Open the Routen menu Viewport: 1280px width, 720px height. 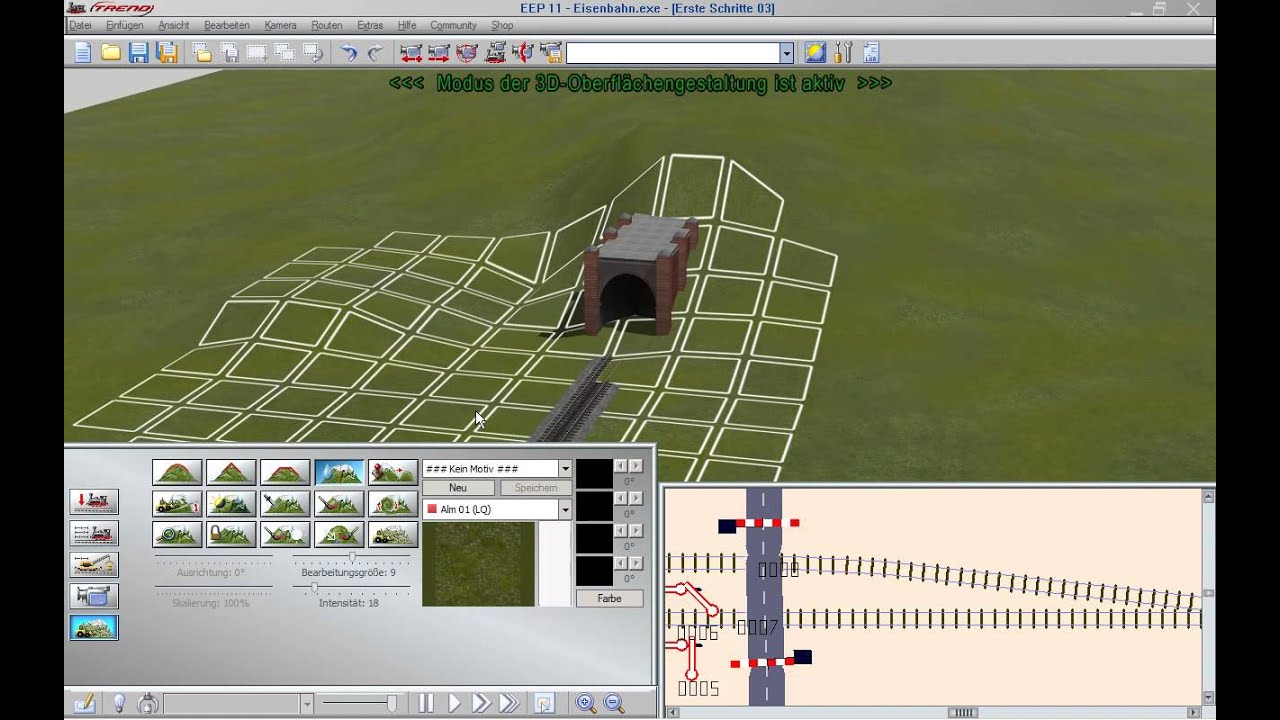click(x=327, y=25)
